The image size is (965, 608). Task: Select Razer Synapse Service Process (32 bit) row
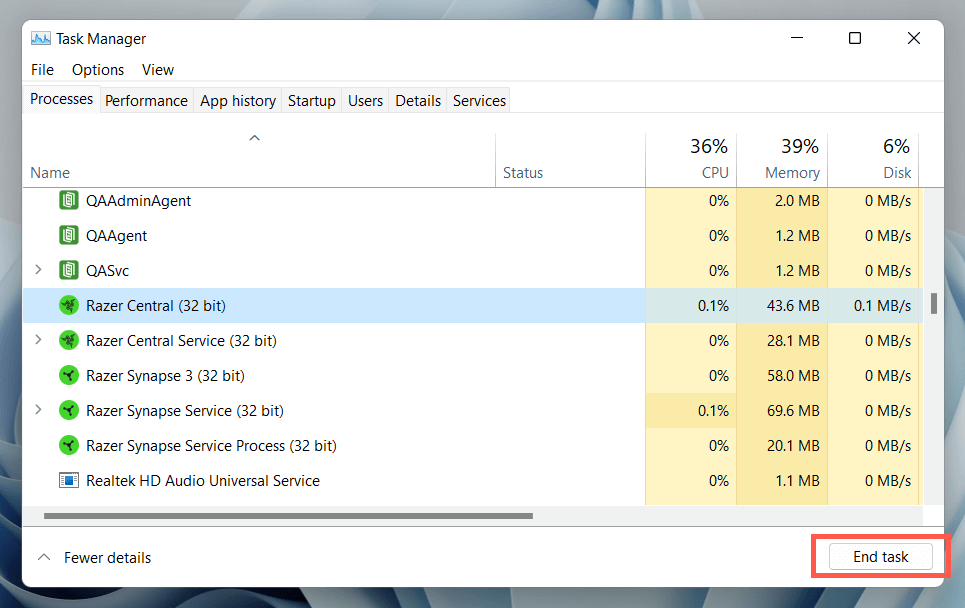click(473, 446)
